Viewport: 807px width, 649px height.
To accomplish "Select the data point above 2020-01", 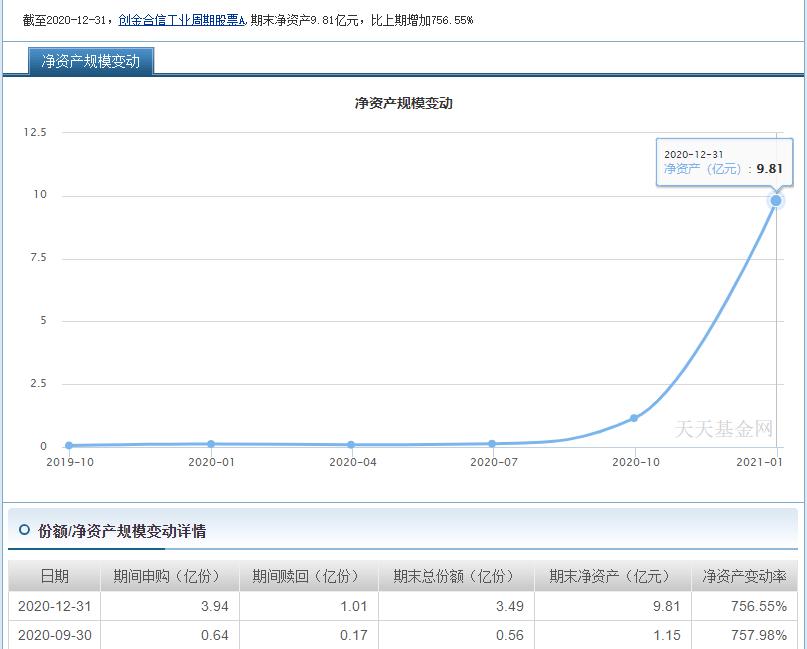I will point(210,444).
